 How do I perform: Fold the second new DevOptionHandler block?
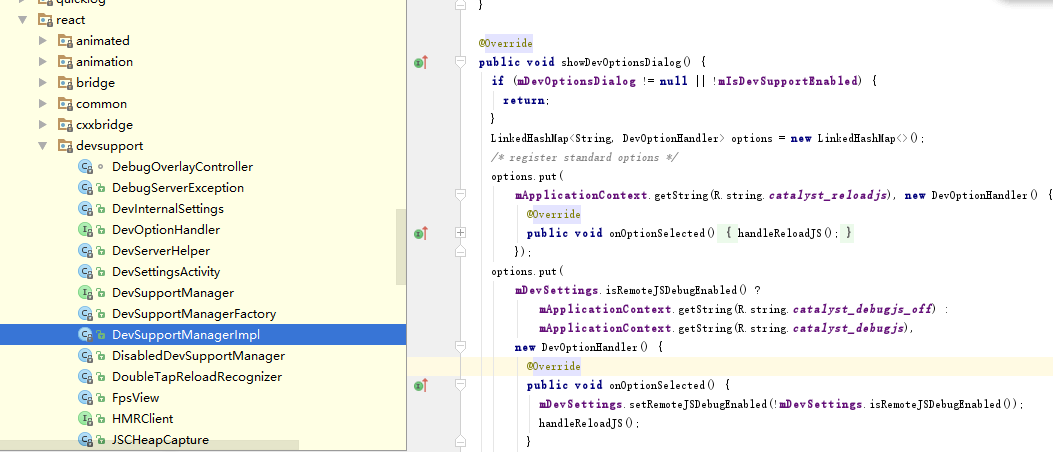click(460, 347)
